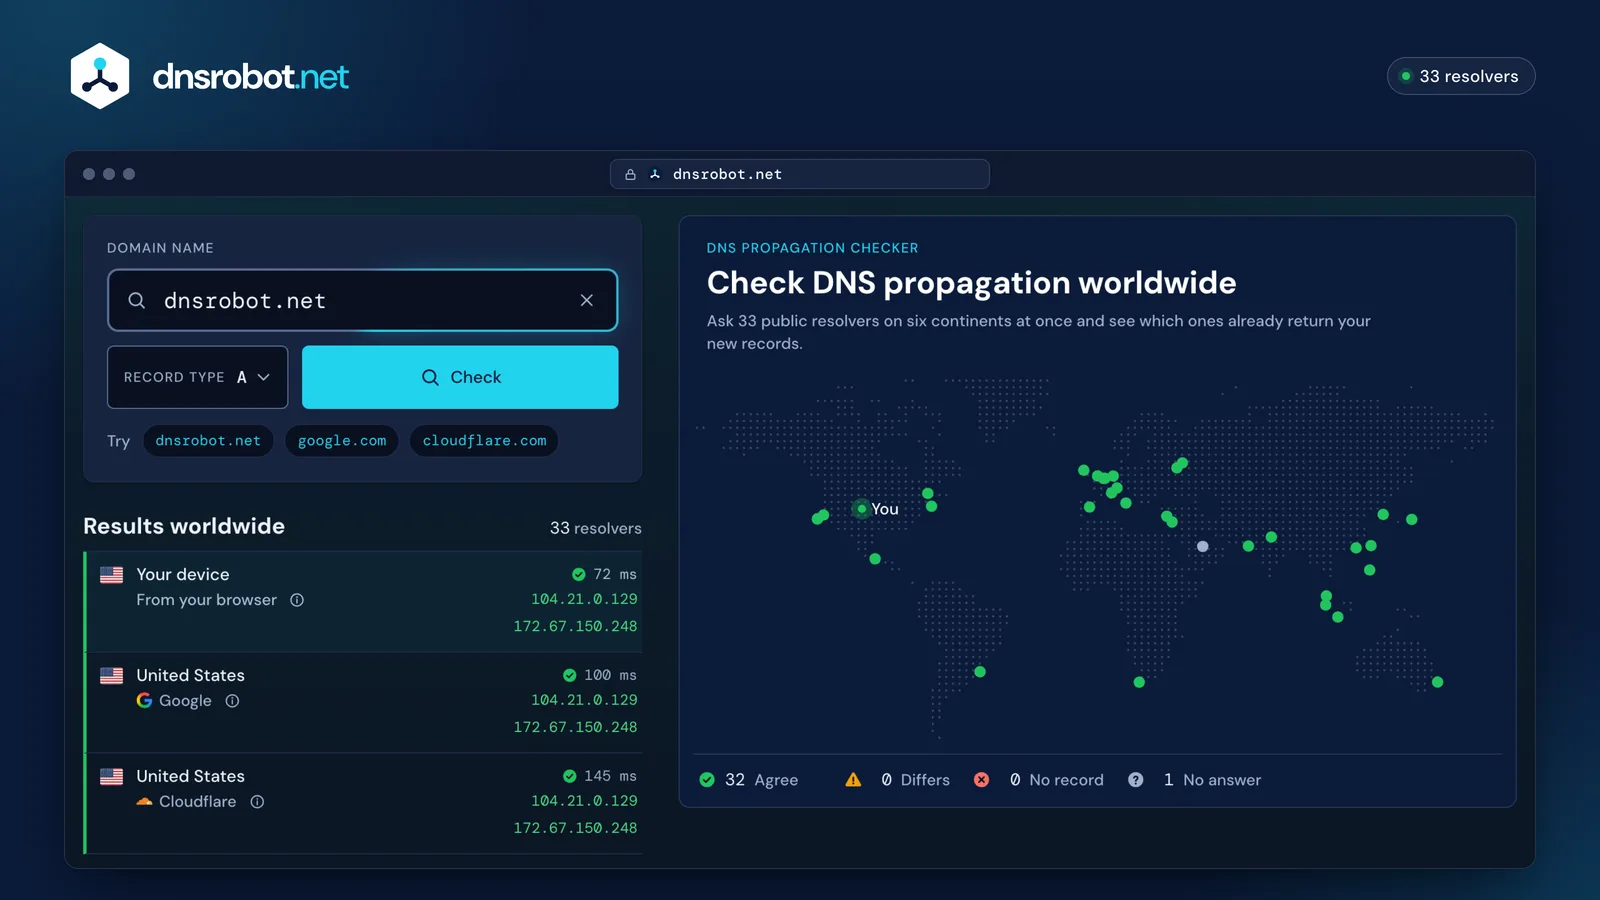The height and width of the screenshot is (900, 1600).
Task: Click the grey no-answer dot on map
Action: point(1203,546)
